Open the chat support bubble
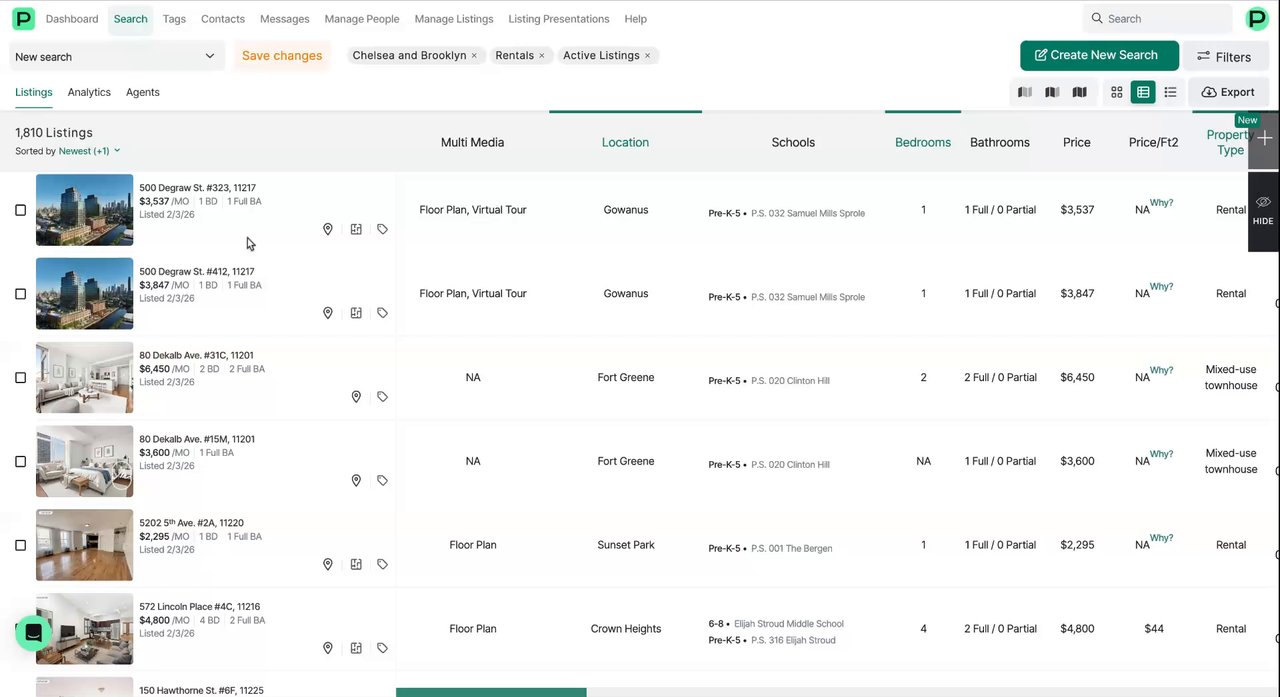This screenshot has width=1280, height=697. [x=33, y=633]
